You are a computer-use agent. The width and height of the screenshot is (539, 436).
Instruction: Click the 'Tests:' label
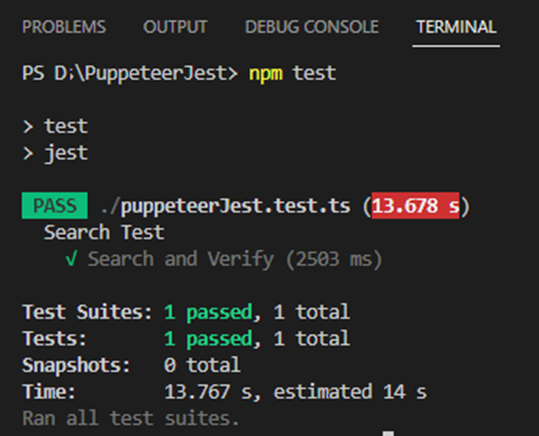tap(54, 339)
